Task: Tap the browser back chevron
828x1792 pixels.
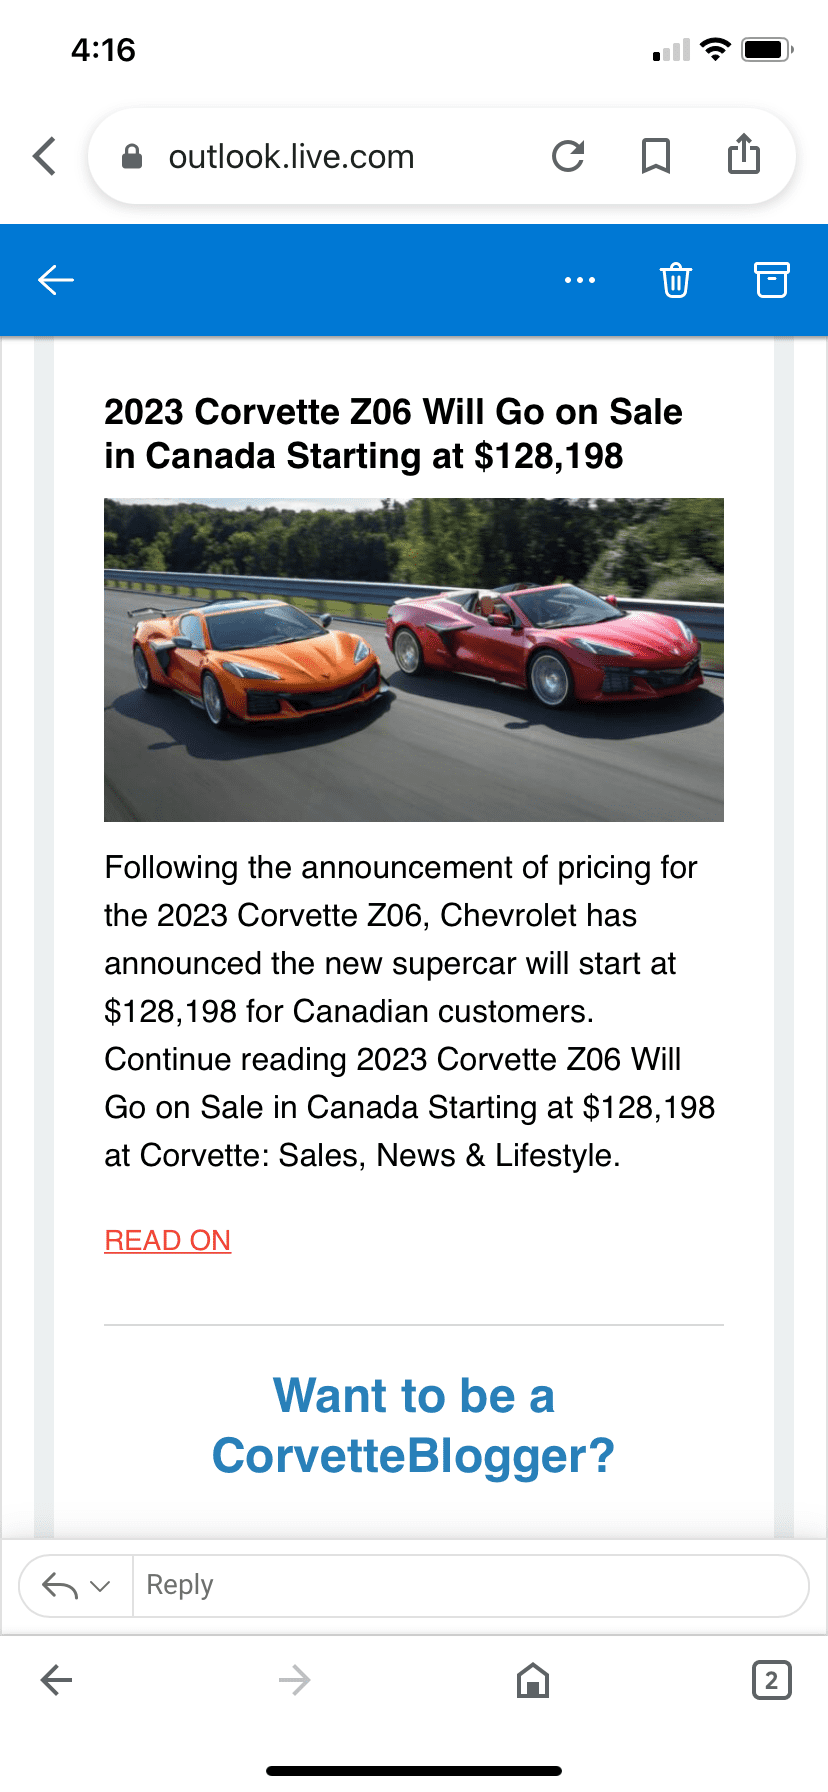Action: 45,156
